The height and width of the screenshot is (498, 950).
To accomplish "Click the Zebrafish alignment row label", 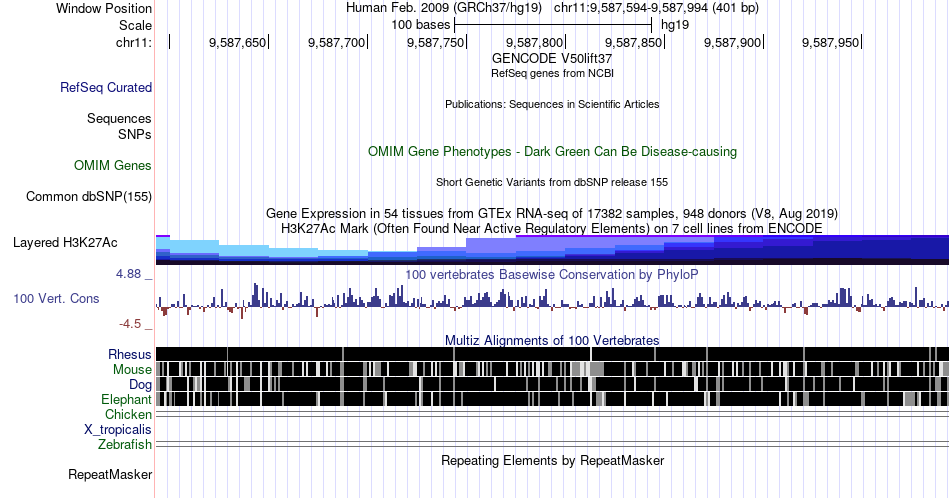I will (125, 444).
